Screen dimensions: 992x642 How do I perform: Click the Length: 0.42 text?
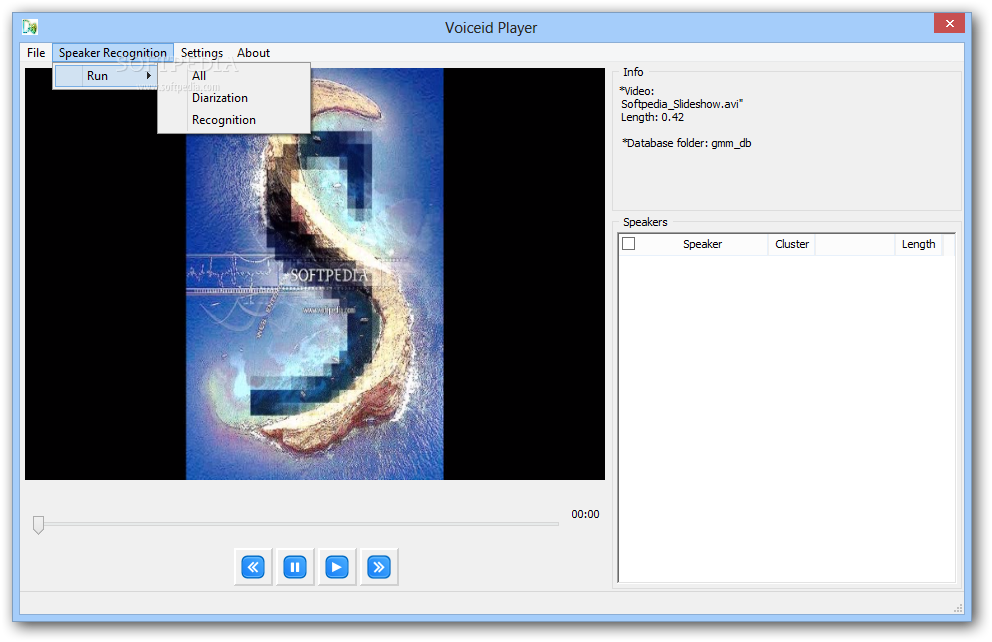pyautogui.click(x=652, y=117)
